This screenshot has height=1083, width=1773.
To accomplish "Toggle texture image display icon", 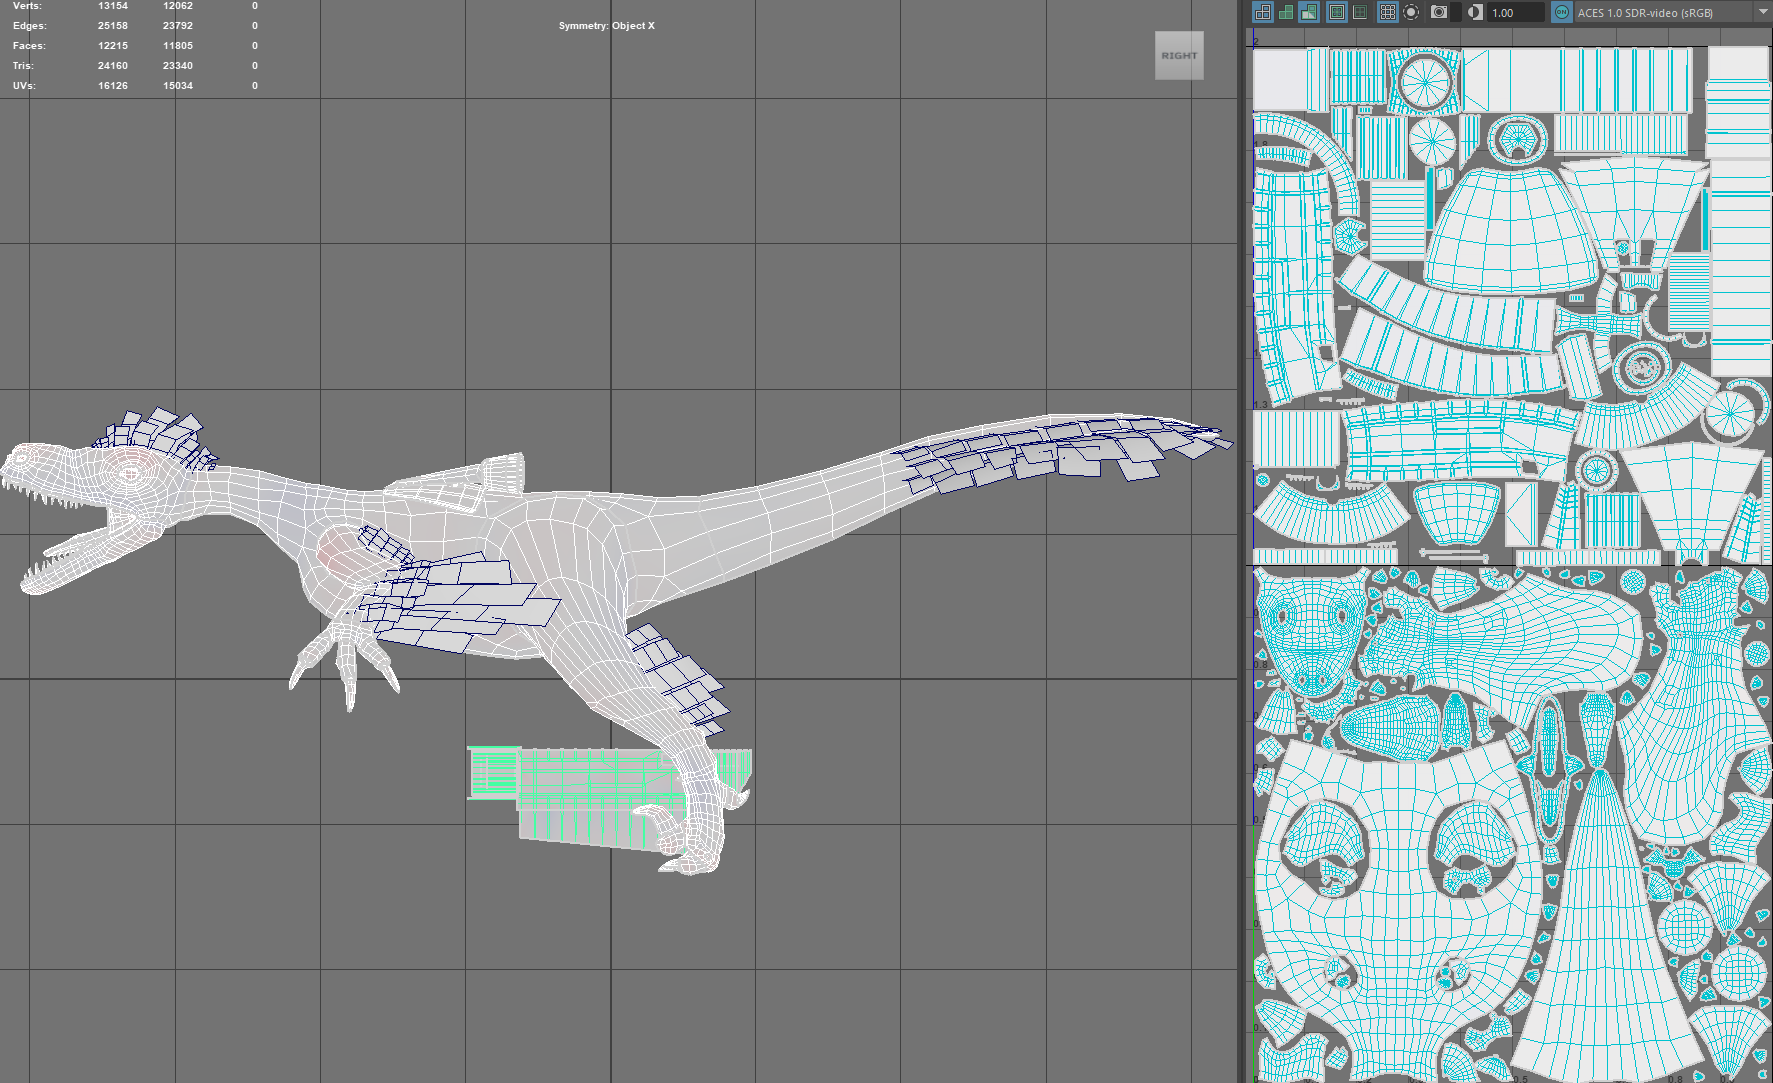I will click(1337, 12).
